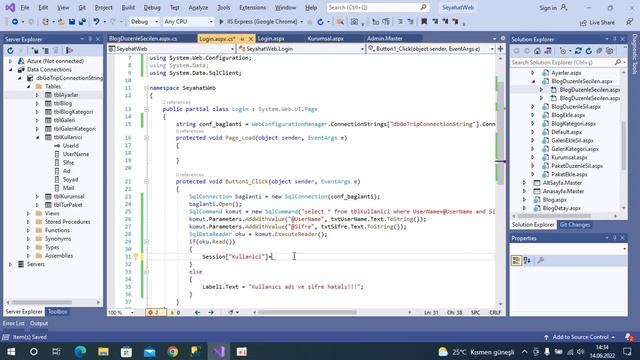Screen dimensions: 640x360
Task: Open Property Pages wrench icon
Action: click(541, 260)
